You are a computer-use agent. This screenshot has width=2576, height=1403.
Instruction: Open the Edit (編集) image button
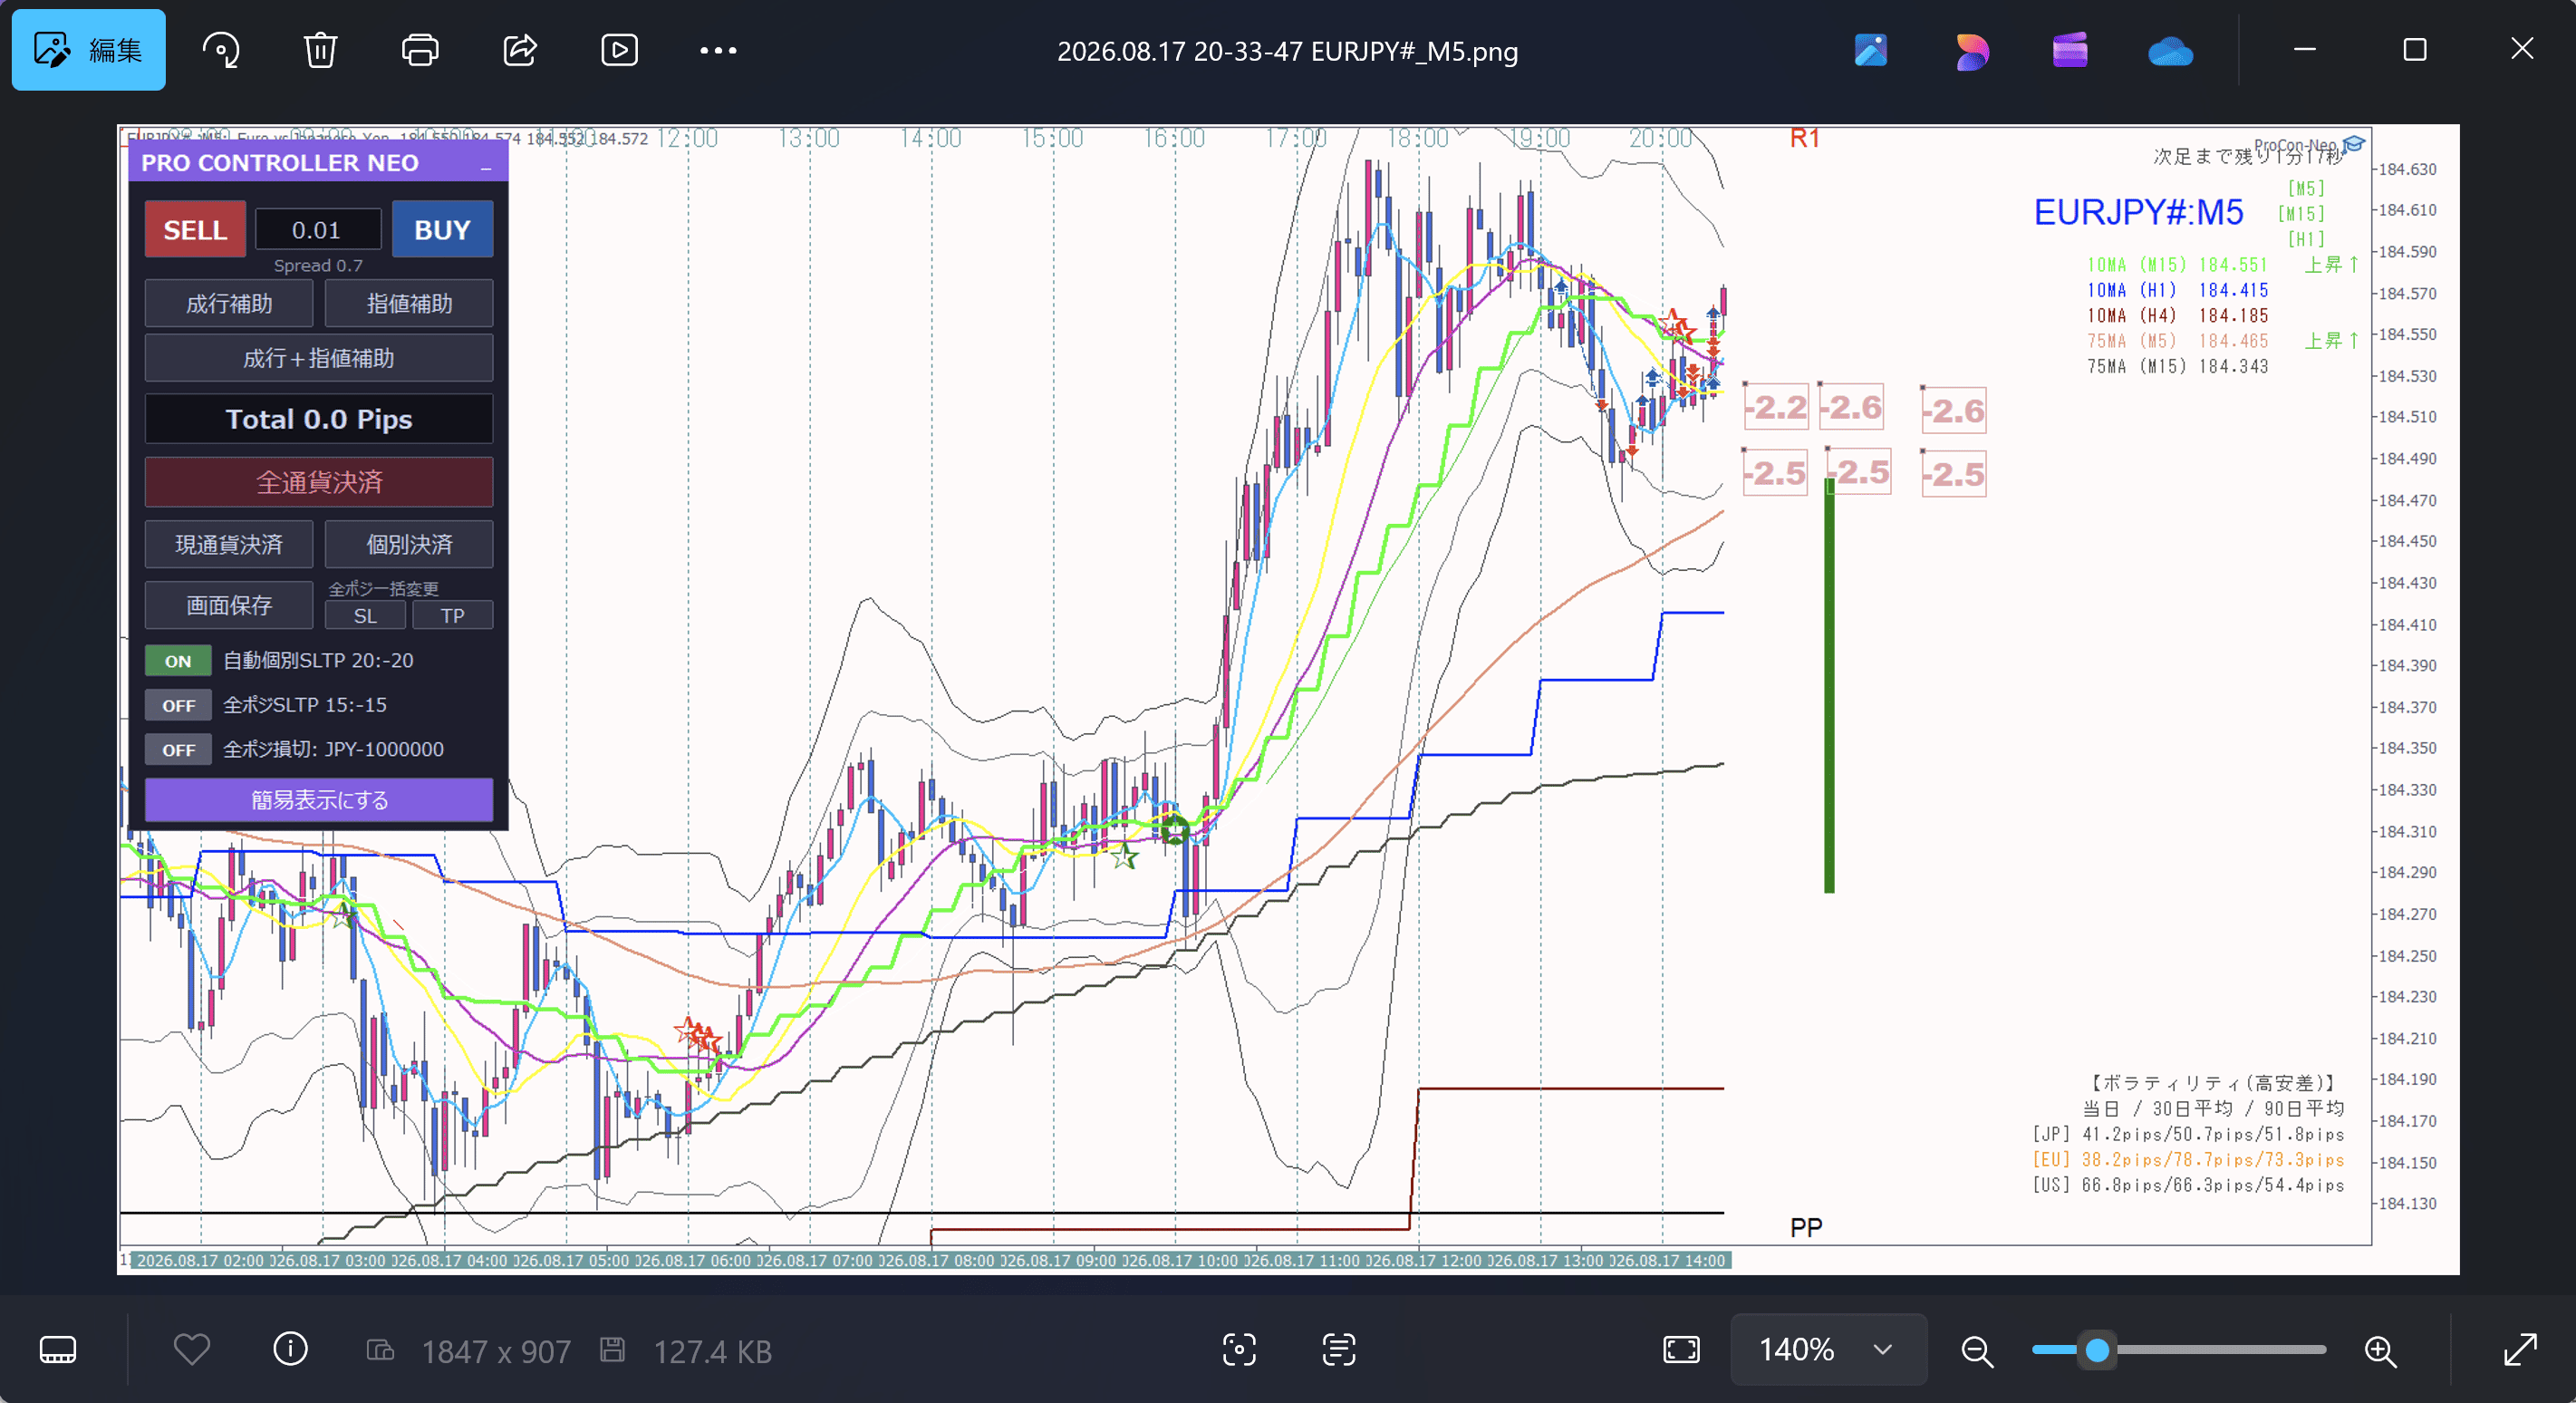pos(88,50)
